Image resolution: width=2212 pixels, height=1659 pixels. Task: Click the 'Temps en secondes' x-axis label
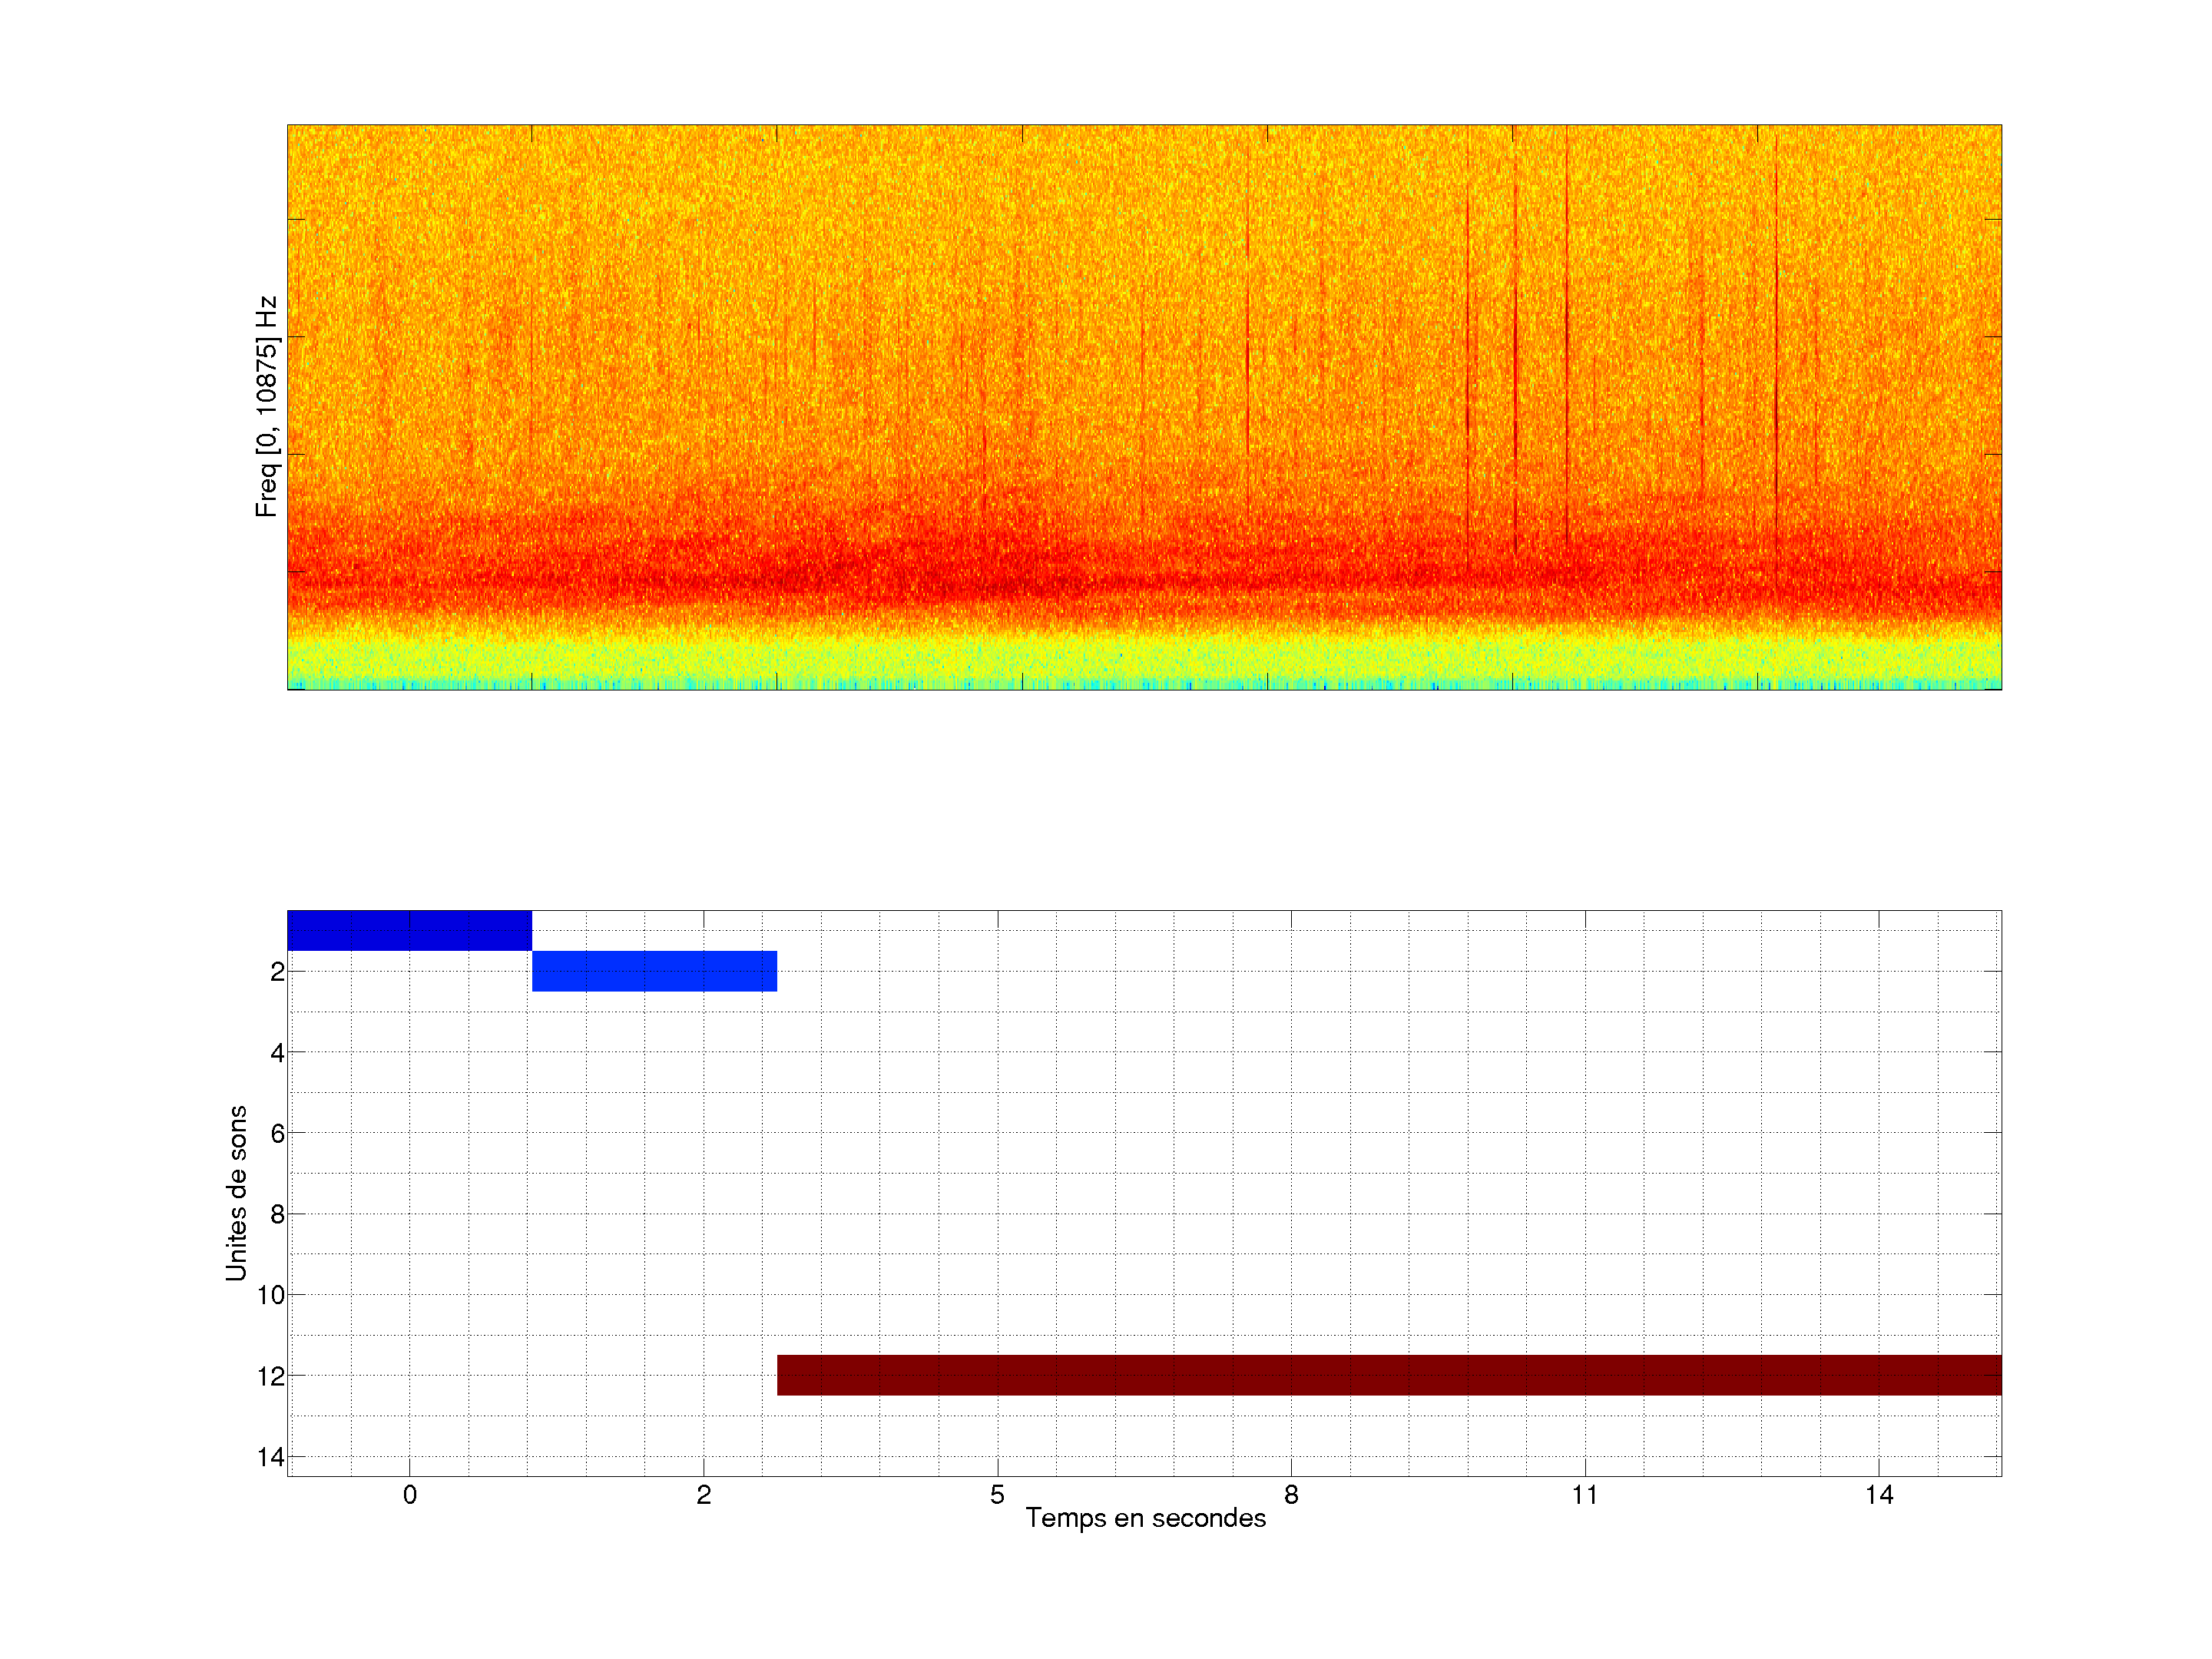[1145, 1518]
